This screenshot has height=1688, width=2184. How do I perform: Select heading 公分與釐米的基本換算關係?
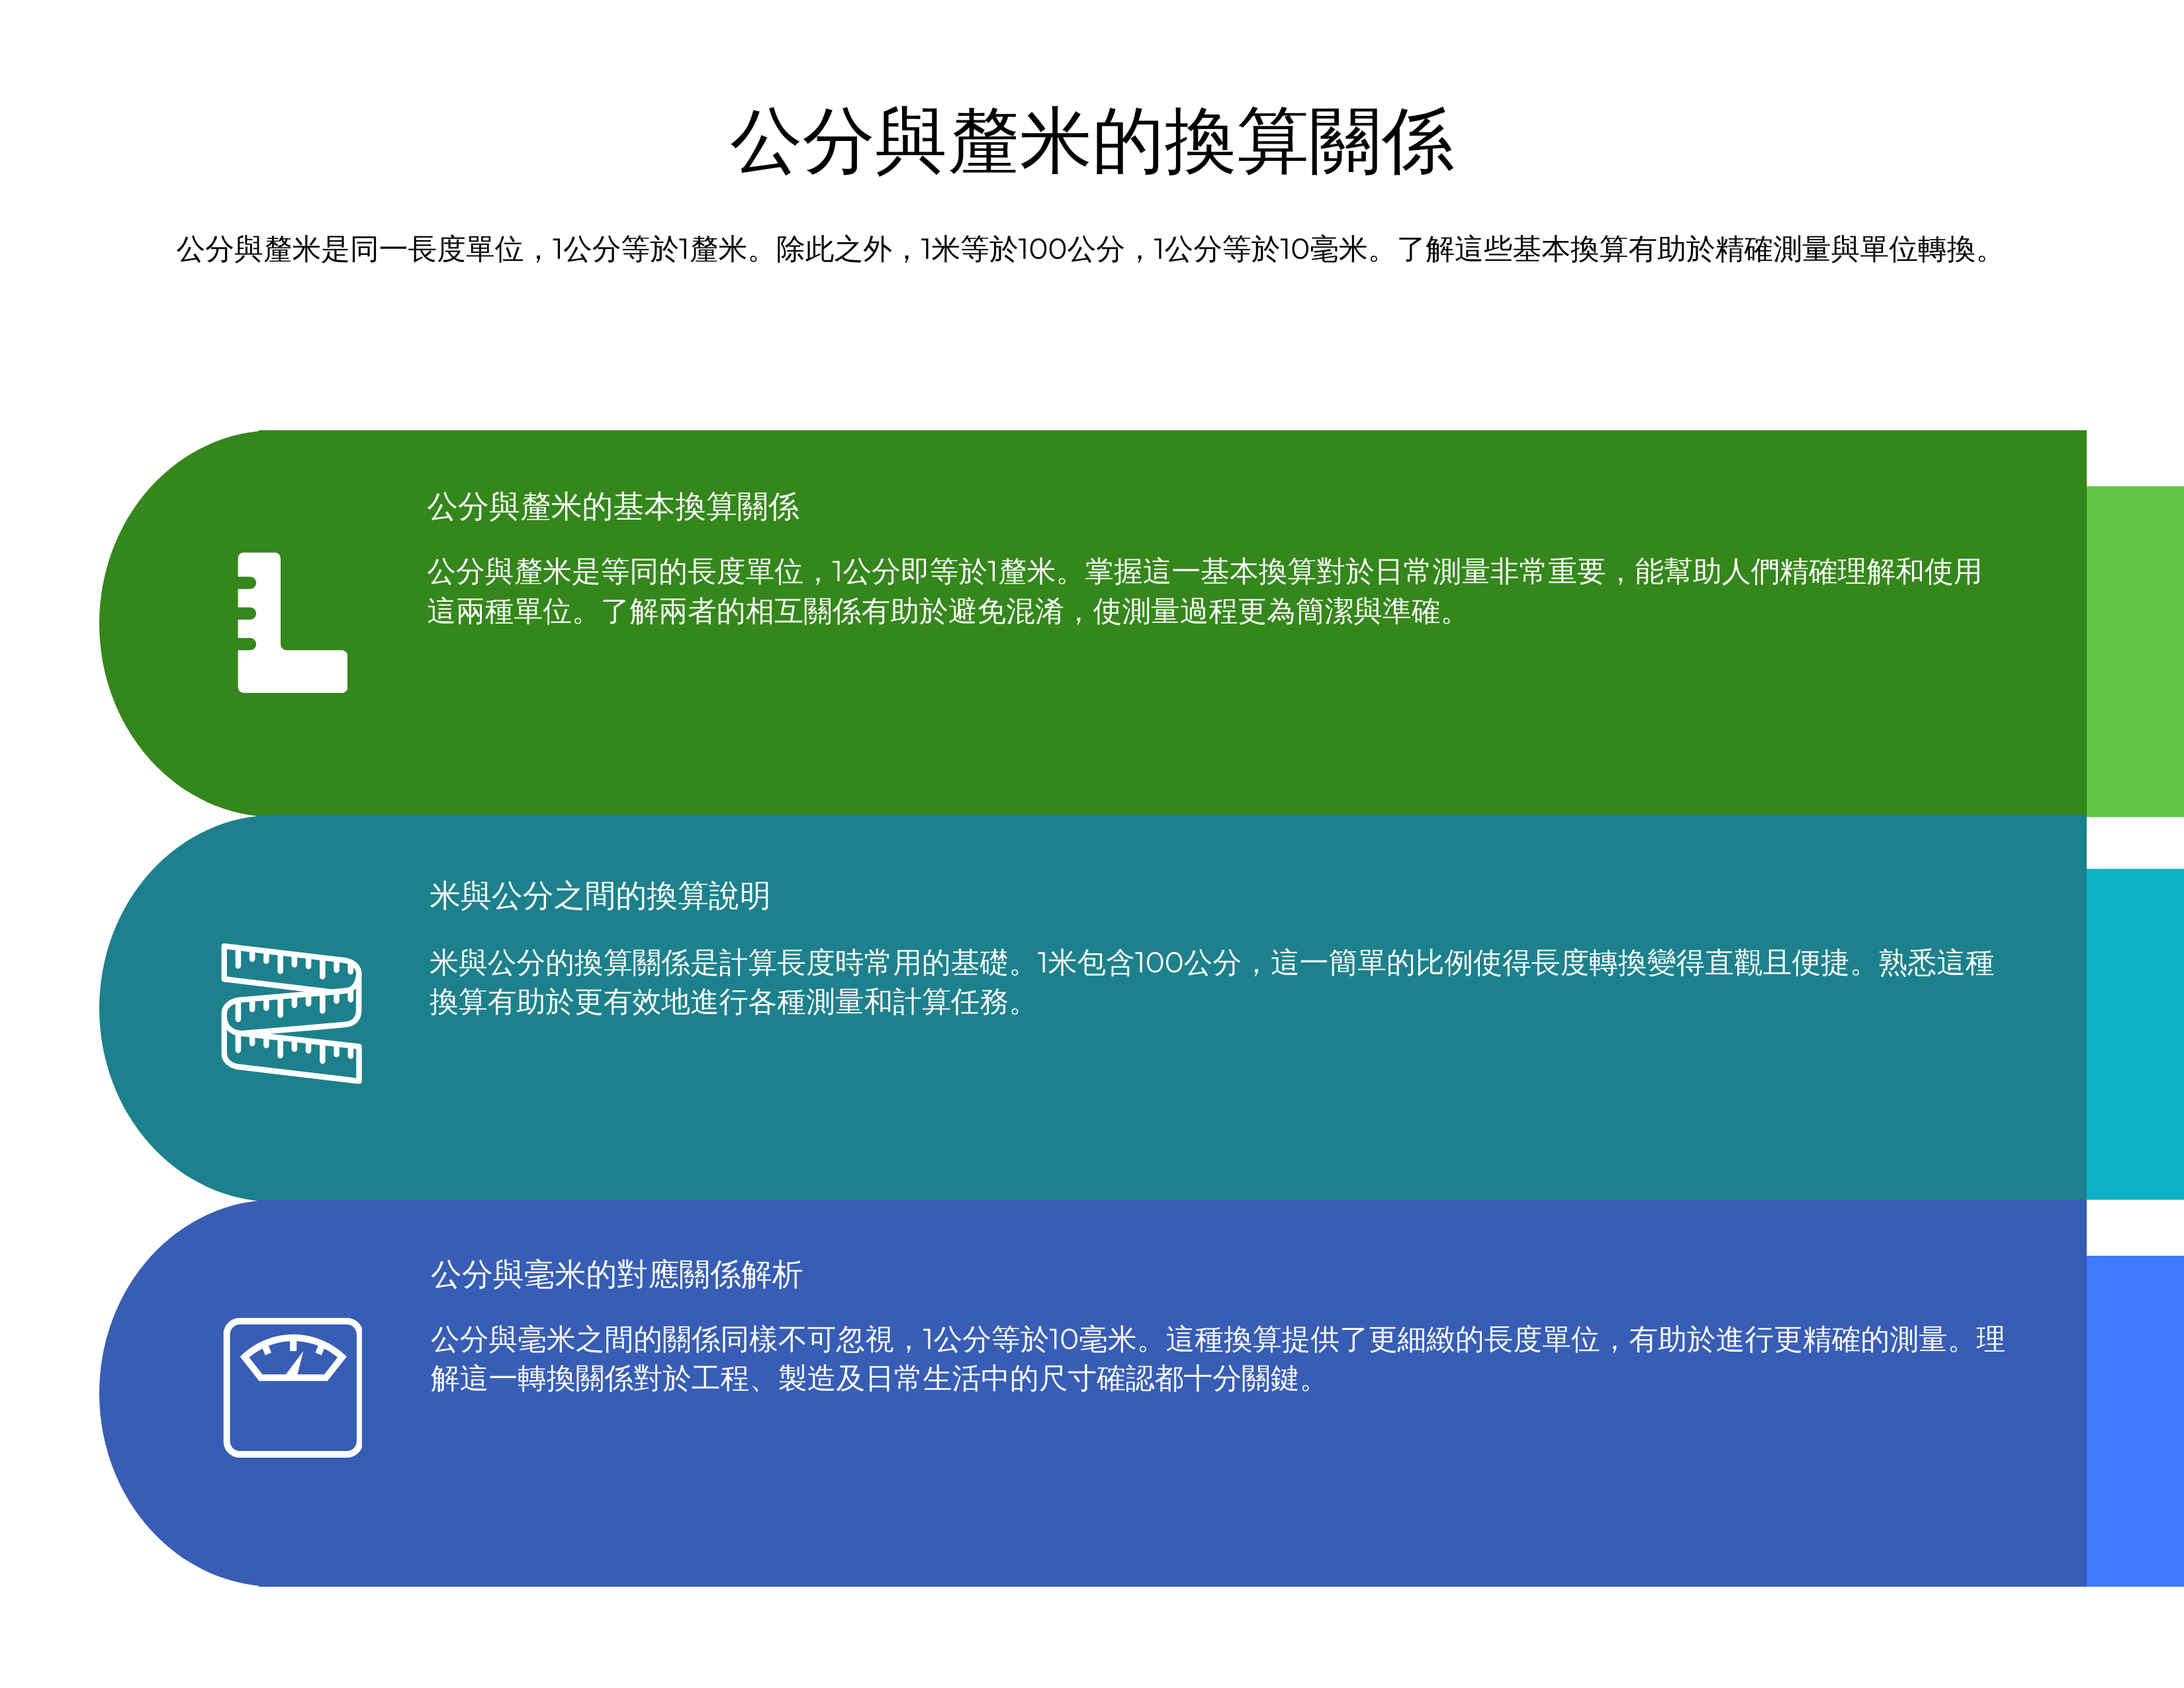coord(613,506)
